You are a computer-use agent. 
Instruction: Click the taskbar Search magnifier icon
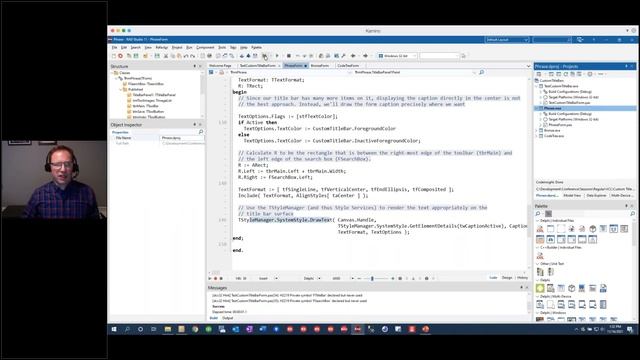[127, 329]
